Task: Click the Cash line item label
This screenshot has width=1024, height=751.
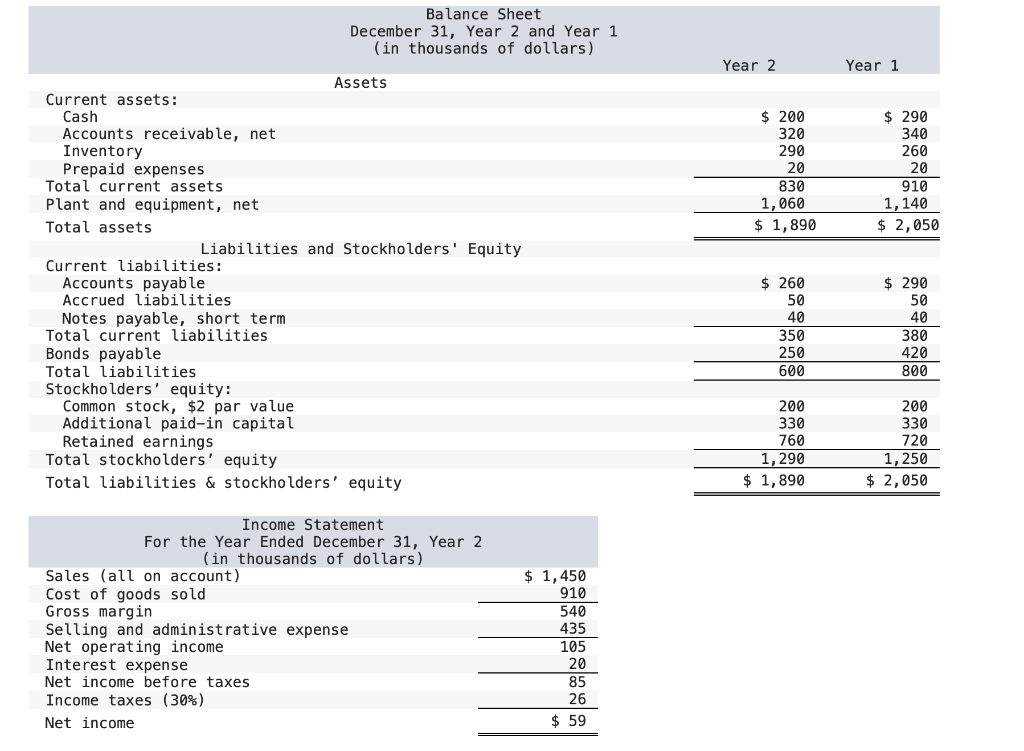Action: click(x=80, y=116)
